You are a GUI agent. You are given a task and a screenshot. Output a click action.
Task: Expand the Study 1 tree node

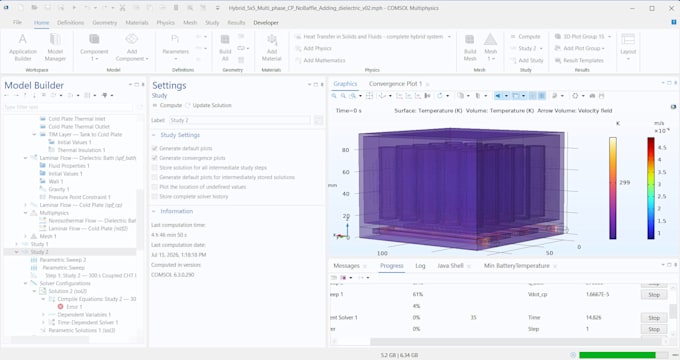coord(16,244)
